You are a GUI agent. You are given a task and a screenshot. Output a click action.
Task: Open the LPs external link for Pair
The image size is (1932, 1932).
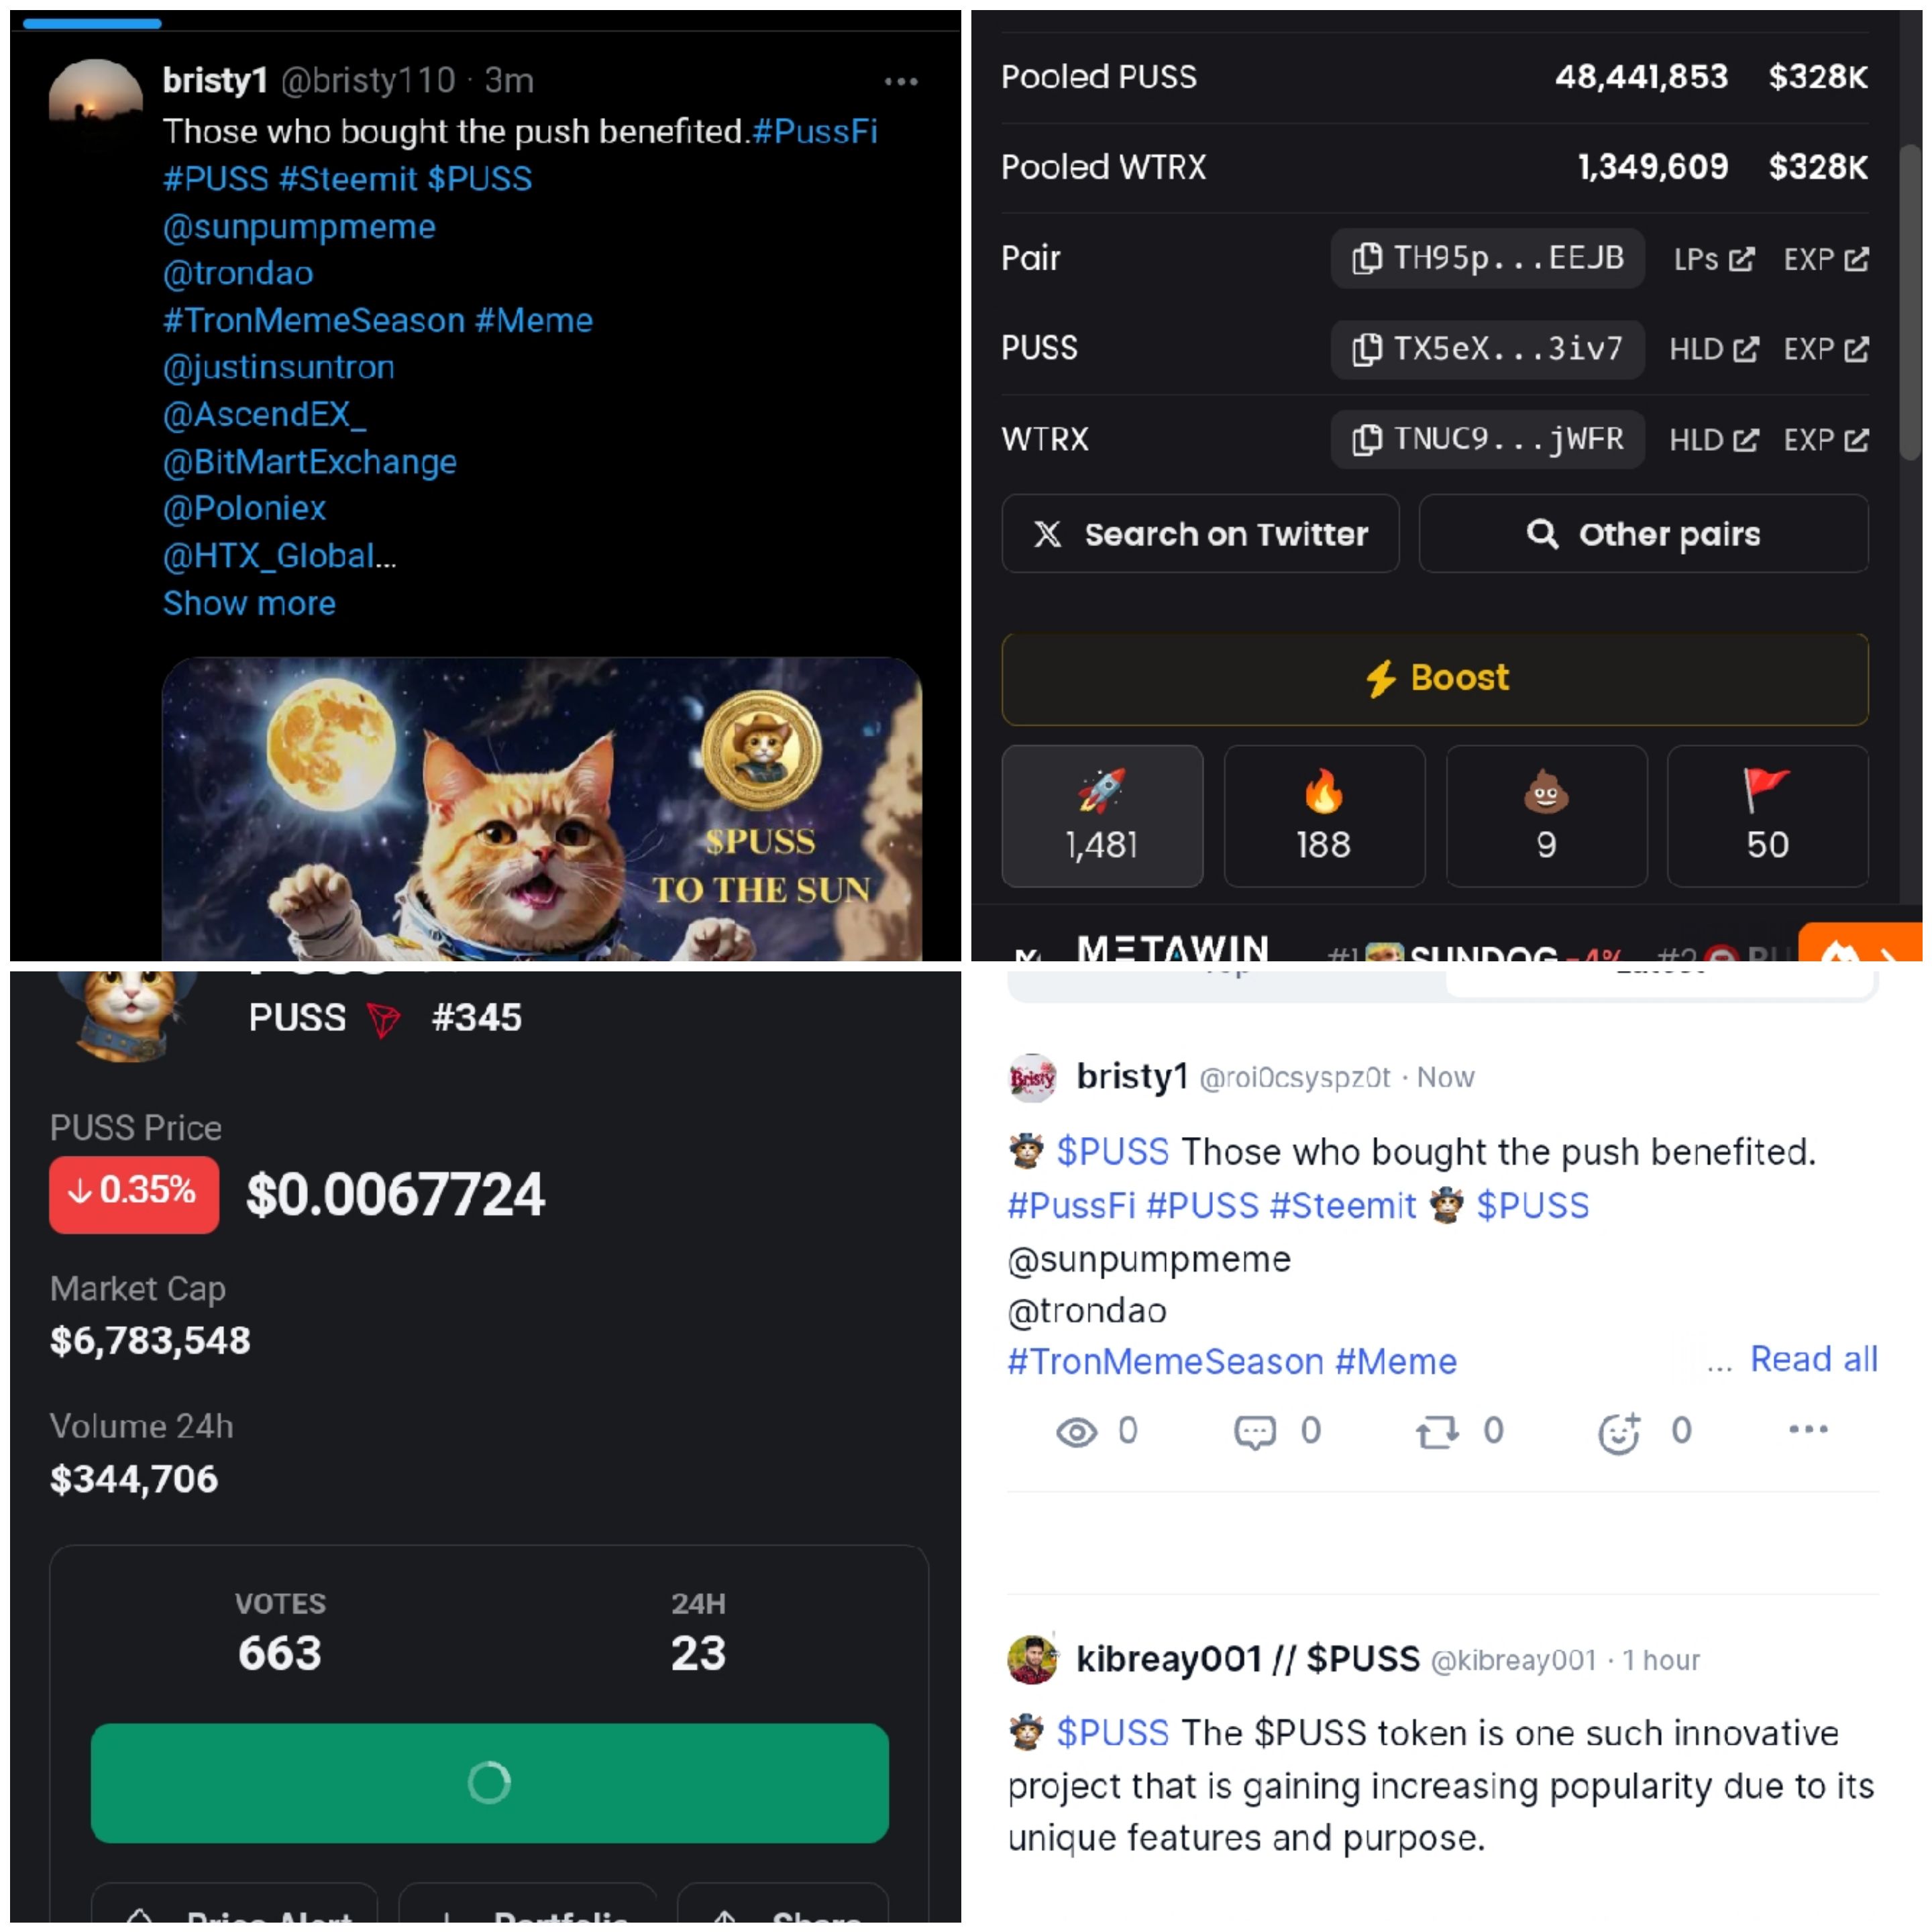(x=1714, y=259)
